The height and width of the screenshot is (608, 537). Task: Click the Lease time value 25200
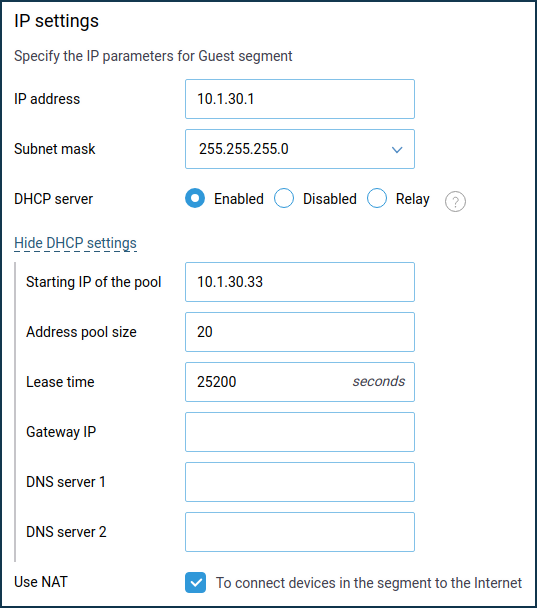pos(216,382)
